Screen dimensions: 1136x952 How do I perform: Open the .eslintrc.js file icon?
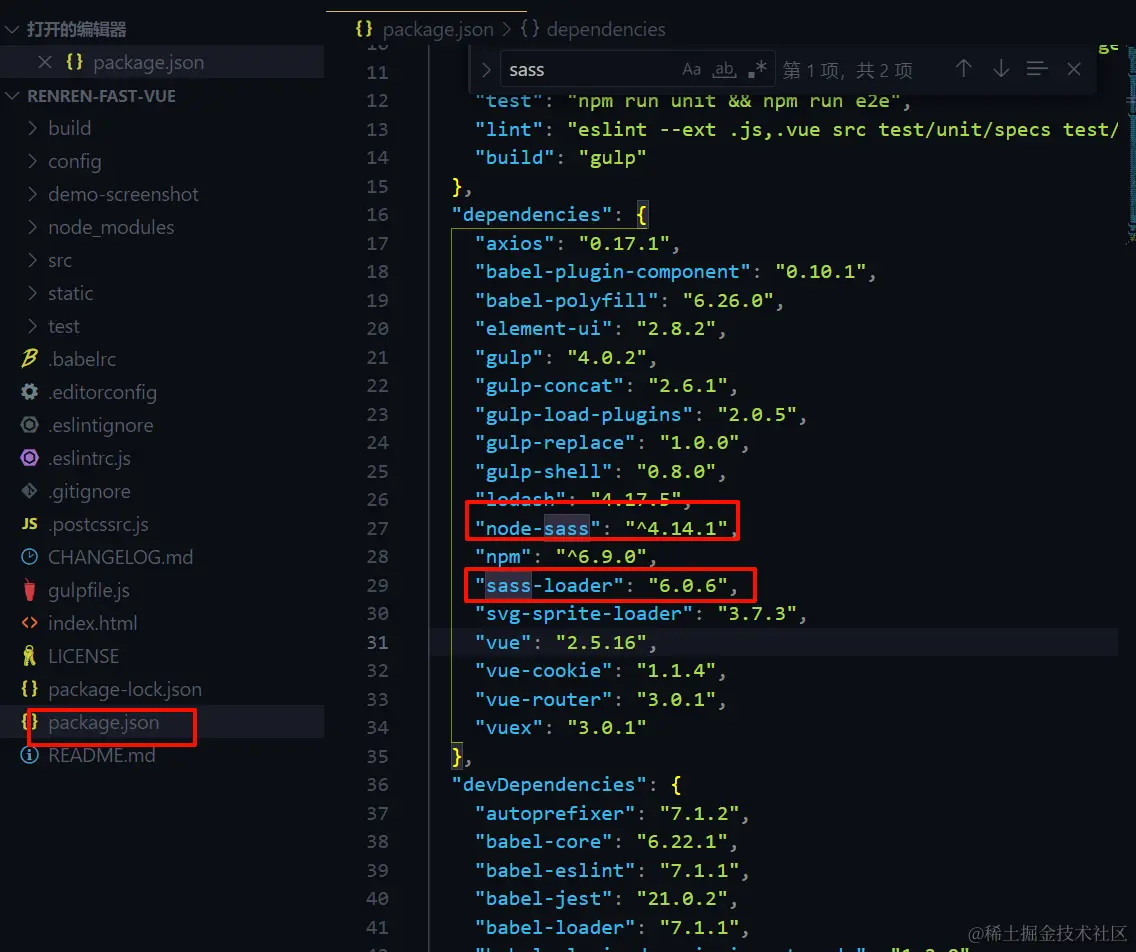[x=30, y=458]
